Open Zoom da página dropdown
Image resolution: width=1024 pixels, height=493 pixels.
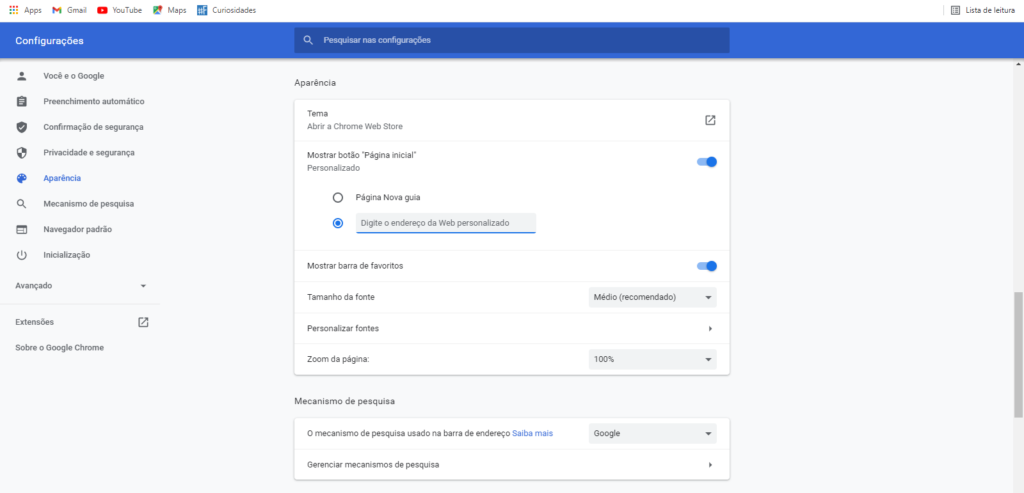652,359
